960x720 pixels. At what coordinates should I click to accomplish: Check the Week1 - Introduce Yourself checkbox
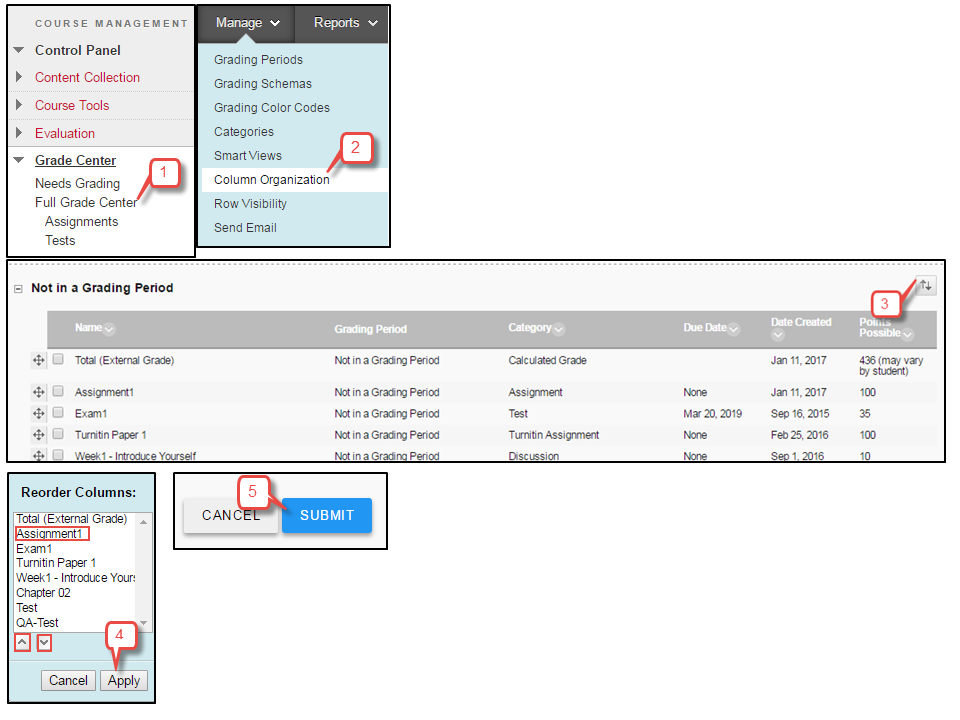point(58,455)
